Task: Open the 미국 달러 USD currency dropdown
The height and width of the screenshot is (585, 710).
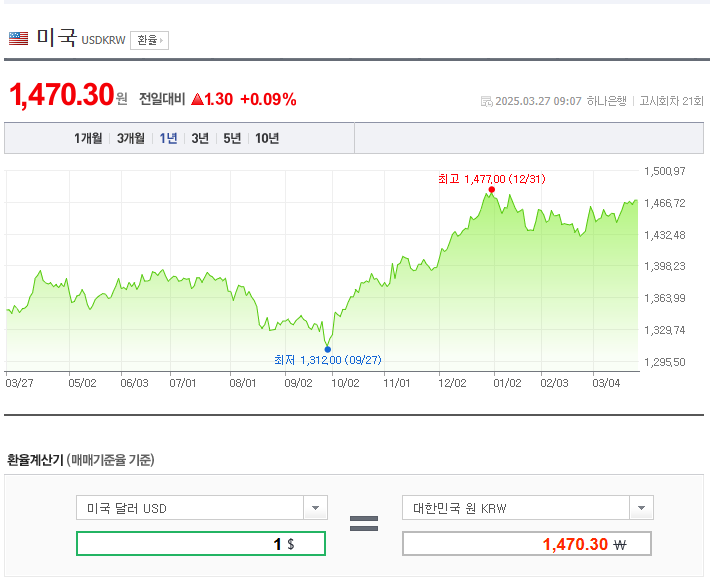Action: pyautogui.click(x=202, y=508)
